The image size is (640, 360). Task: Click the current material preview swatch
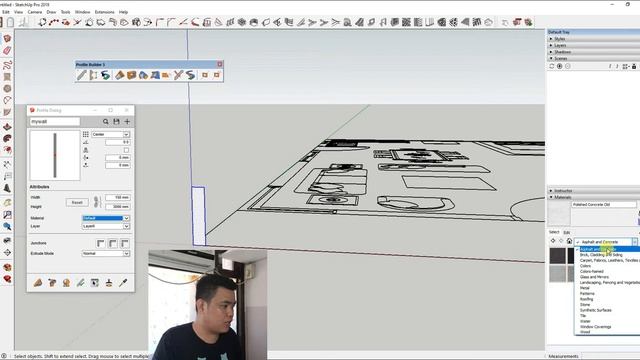pyautogui.click(x=559, y=213)
